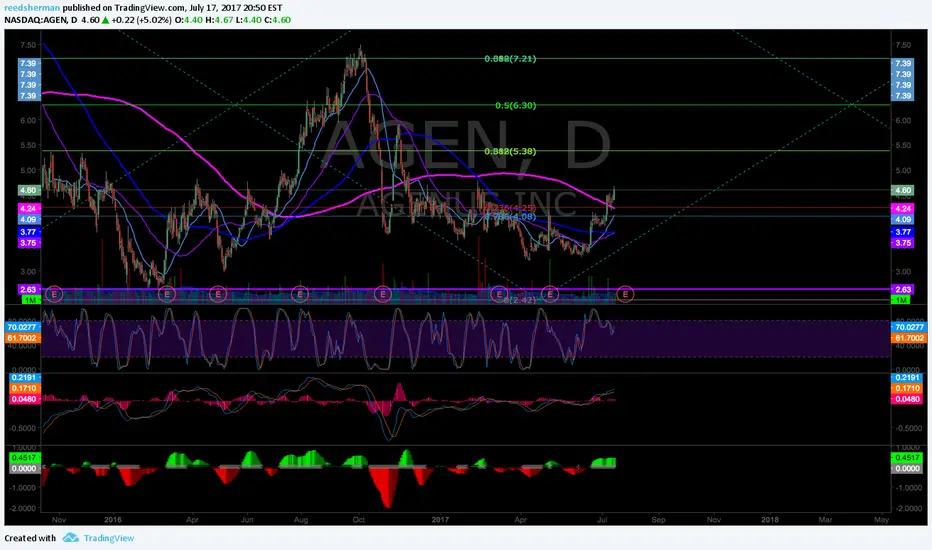This screenshot has width=932, height=550.
Task: Click the 2016 label on the time axis
Action: click(112, 520)
